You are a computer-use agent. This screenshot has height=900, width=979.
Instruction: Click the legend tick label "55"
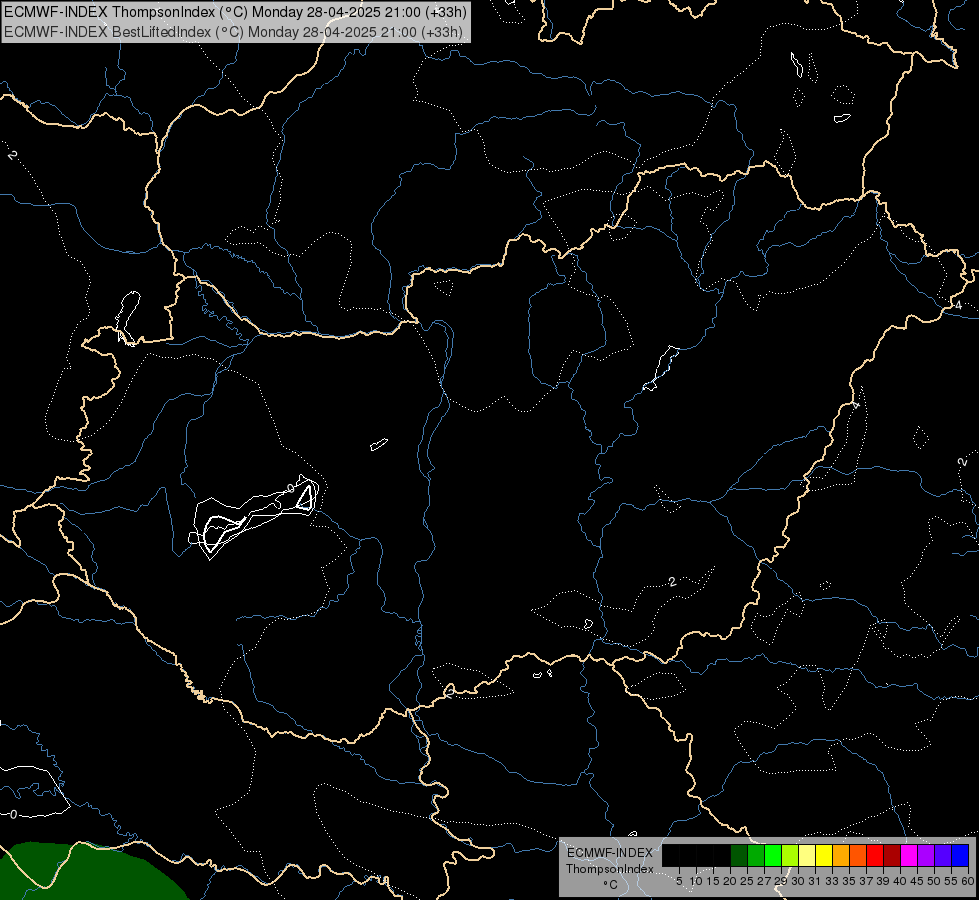(x=950, y=881)
